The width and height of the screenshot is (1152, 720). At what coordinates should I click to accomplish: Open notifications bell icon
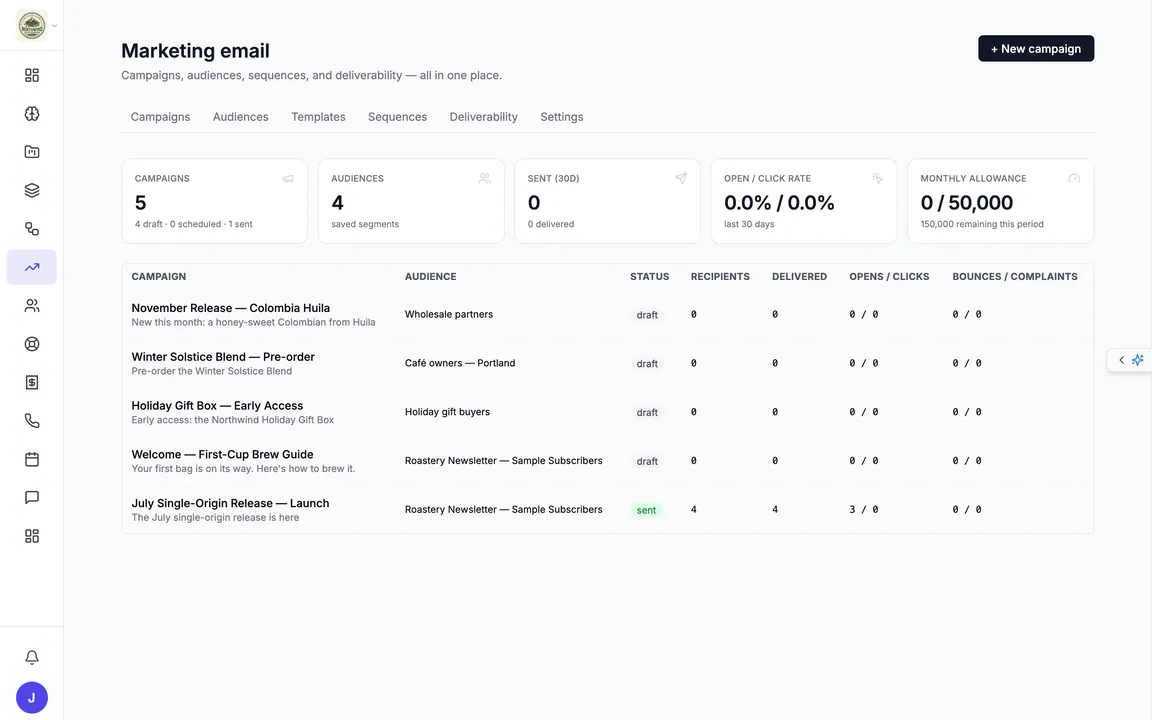click(32, 658)
